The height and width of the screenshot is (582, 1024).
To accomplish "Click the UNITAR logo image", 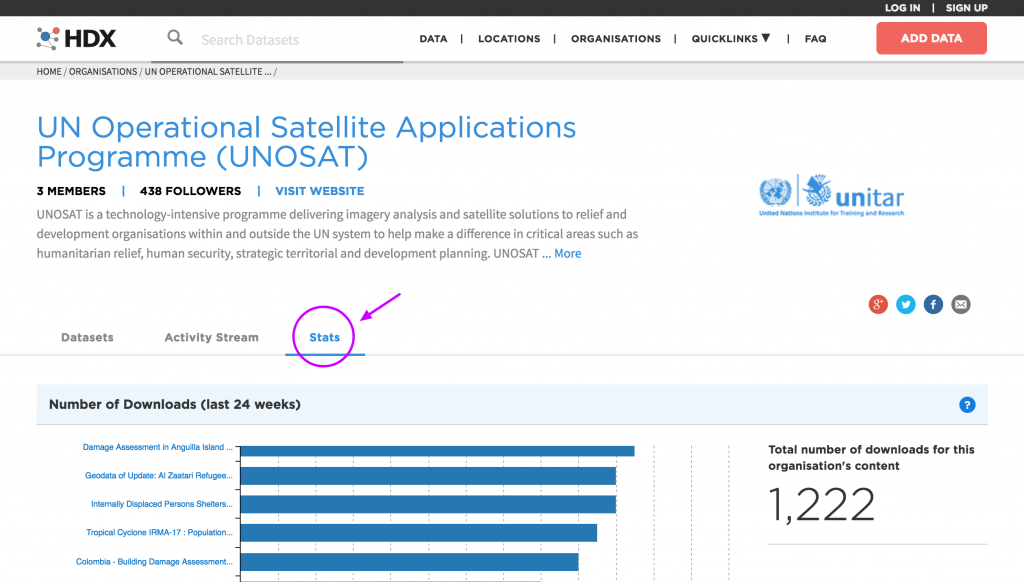I will click(831, 196).
